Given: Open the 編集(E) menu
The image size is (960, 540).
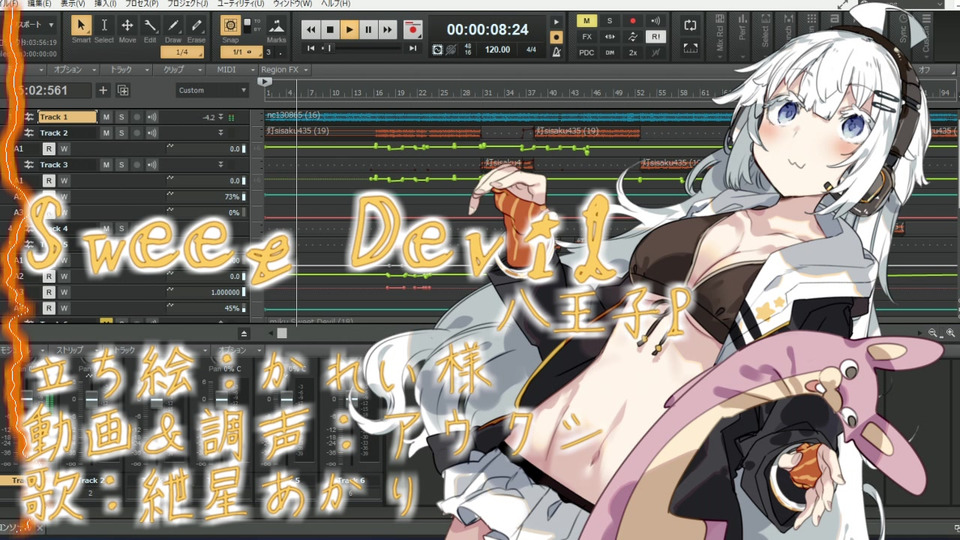Looking at the screenshot, I should tap(39, 4).
